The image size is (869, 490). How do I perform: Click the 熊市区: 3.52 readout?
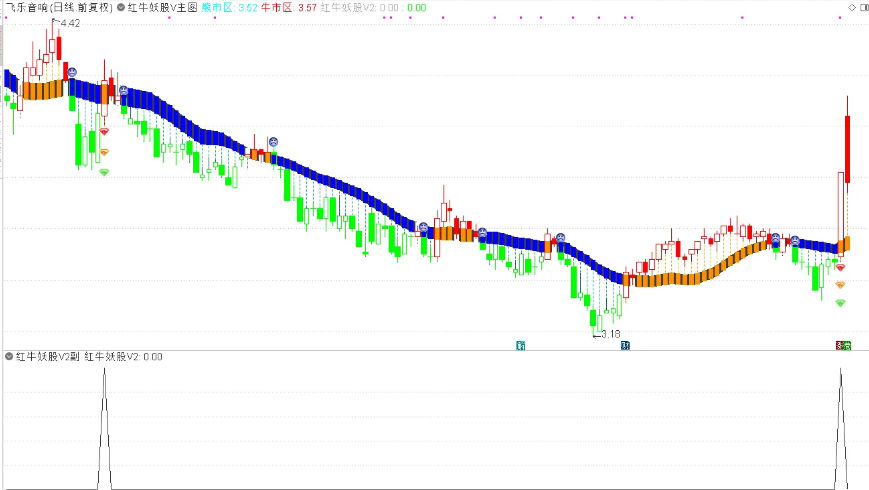229,8
